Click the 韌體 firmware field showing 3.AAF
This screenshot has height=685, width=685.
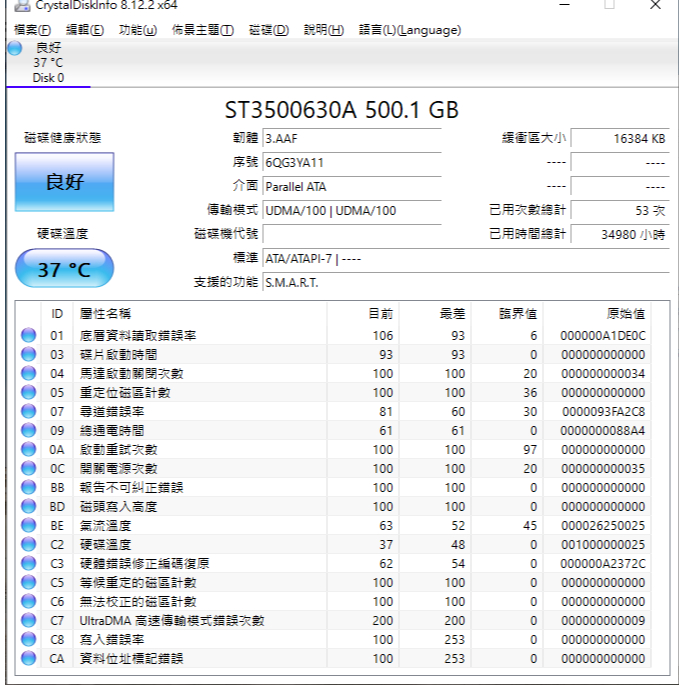point(351,138)
